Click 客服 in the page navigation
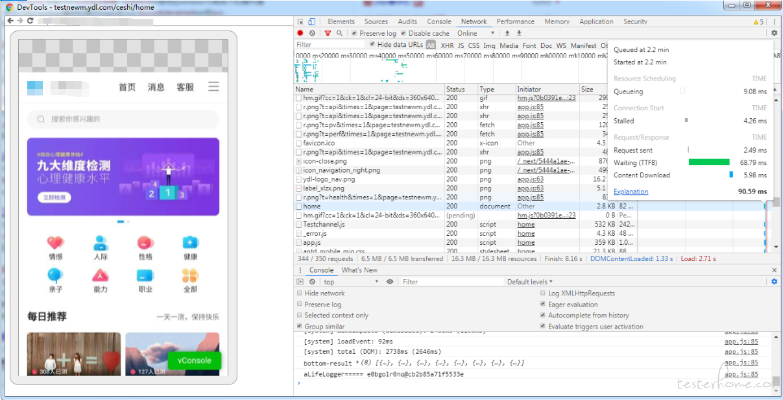This screenshot has width=783, height=400. (x=185, y=87)
